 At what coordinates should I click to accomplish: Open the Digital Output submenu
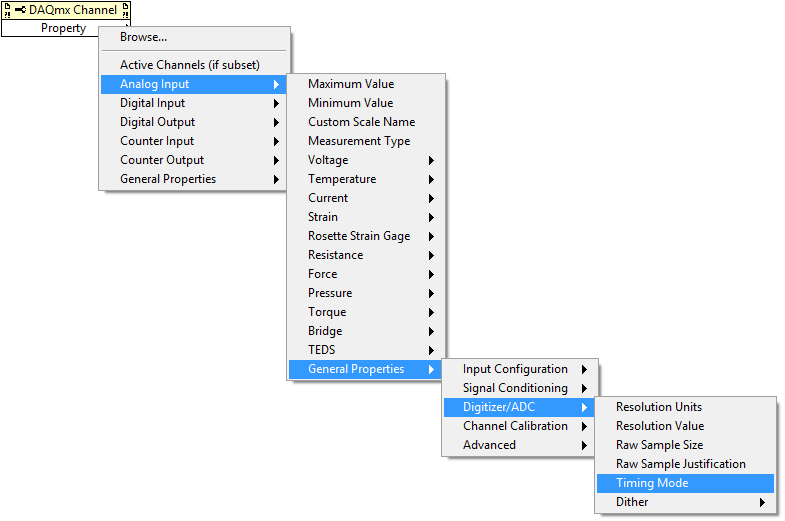point(194,122)
